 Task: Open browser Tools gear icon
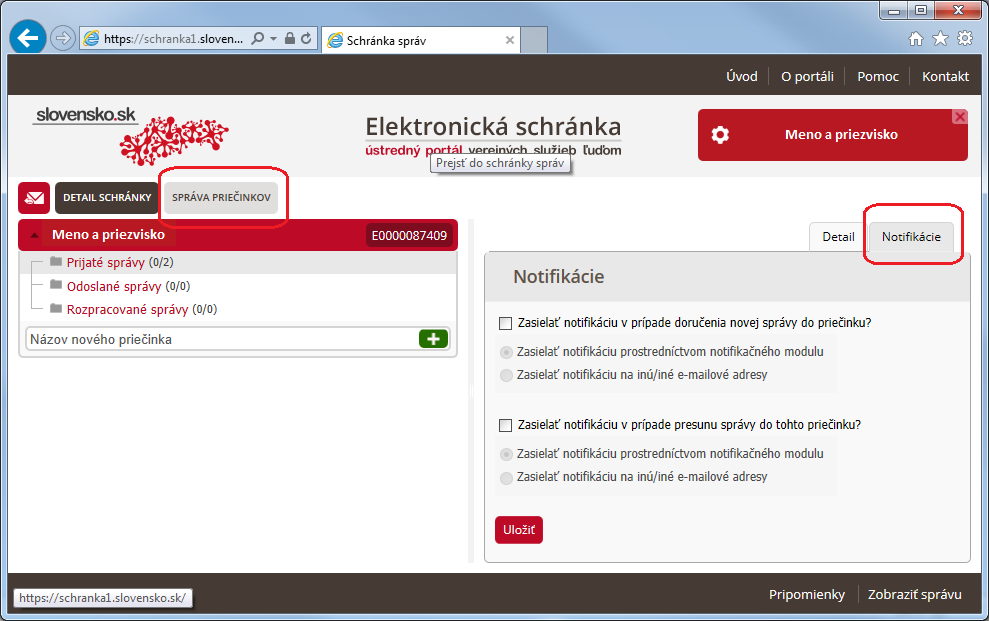click(x=965, y=39)
